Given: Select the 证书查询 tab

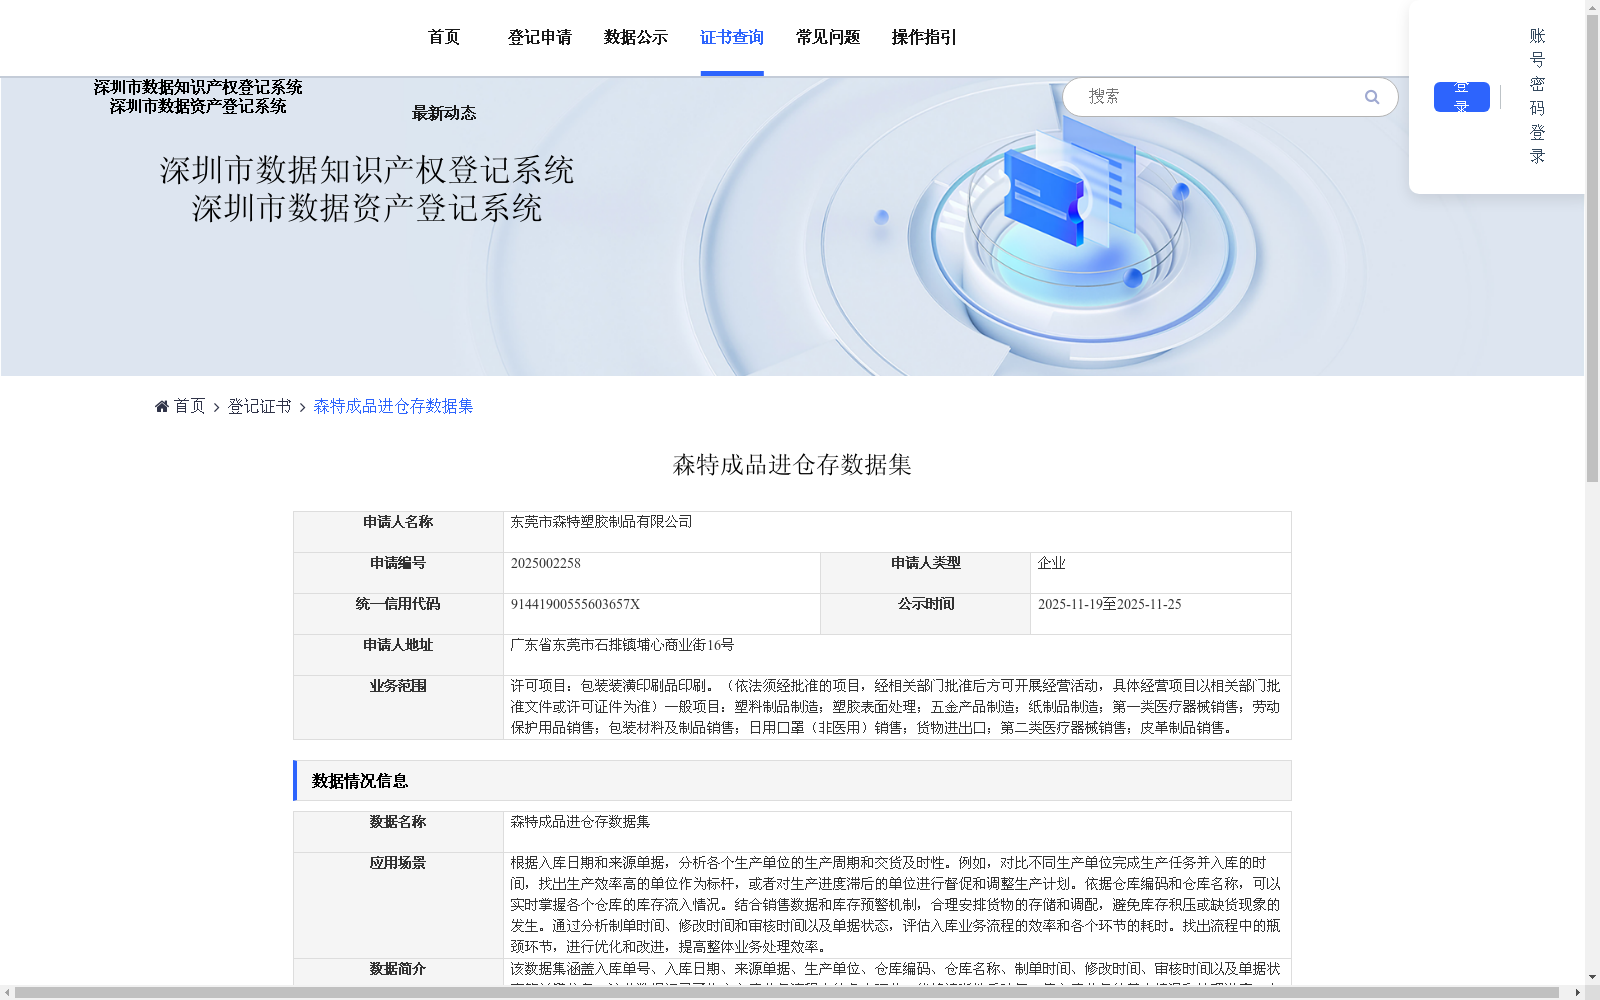Looking at the screenshot, I should point(732,37).
